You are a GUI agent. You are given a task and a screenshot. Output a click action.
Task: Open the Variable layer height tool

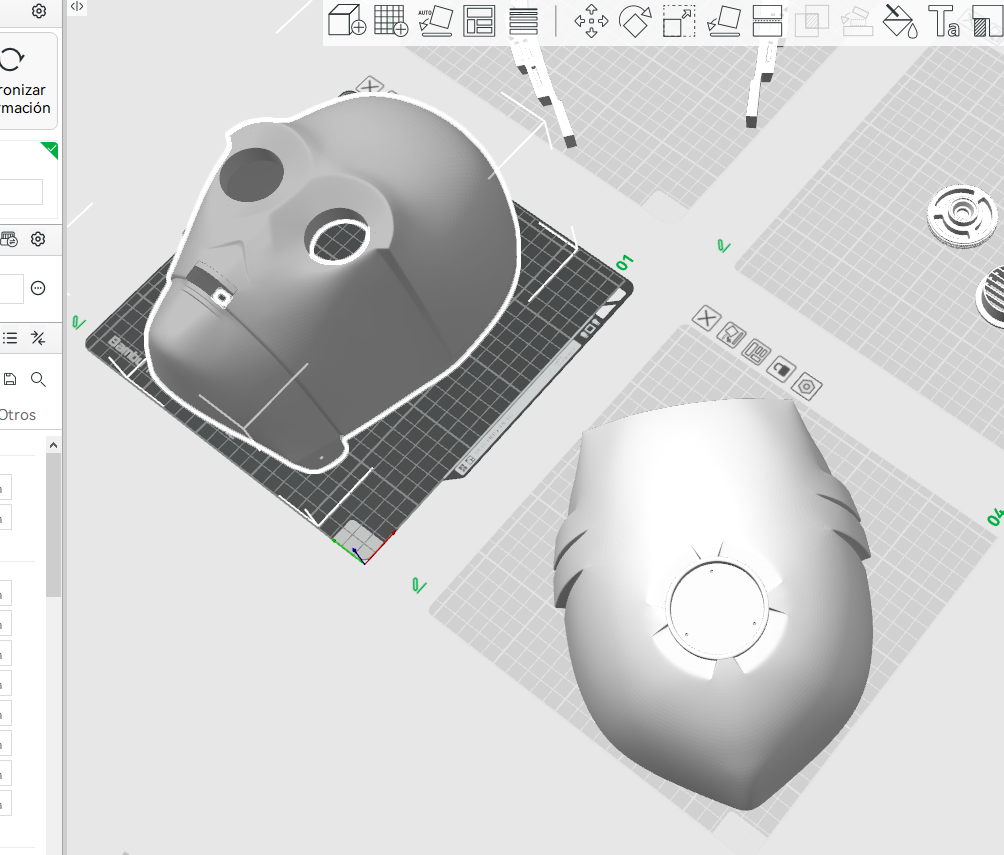(523, 20)
